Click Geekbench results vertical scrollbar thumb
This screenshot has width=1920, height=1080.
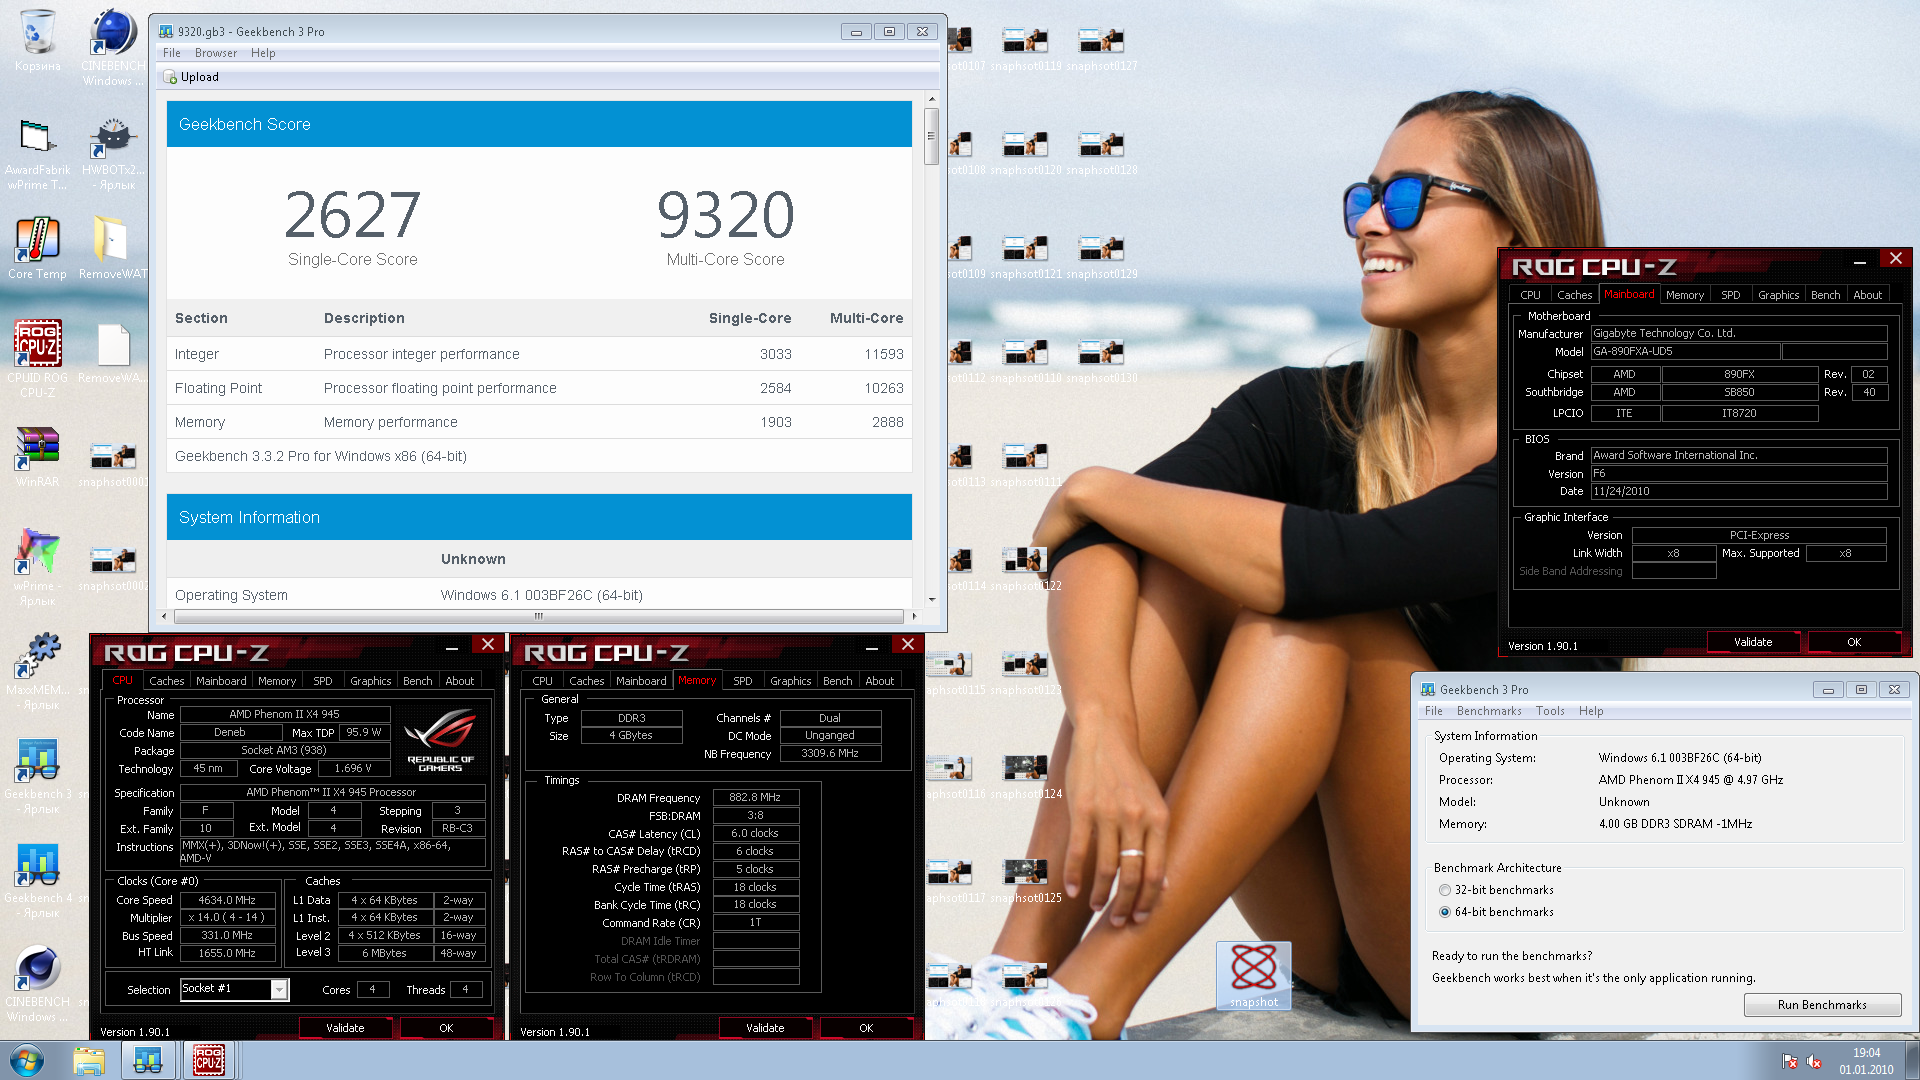coord(931,135)
